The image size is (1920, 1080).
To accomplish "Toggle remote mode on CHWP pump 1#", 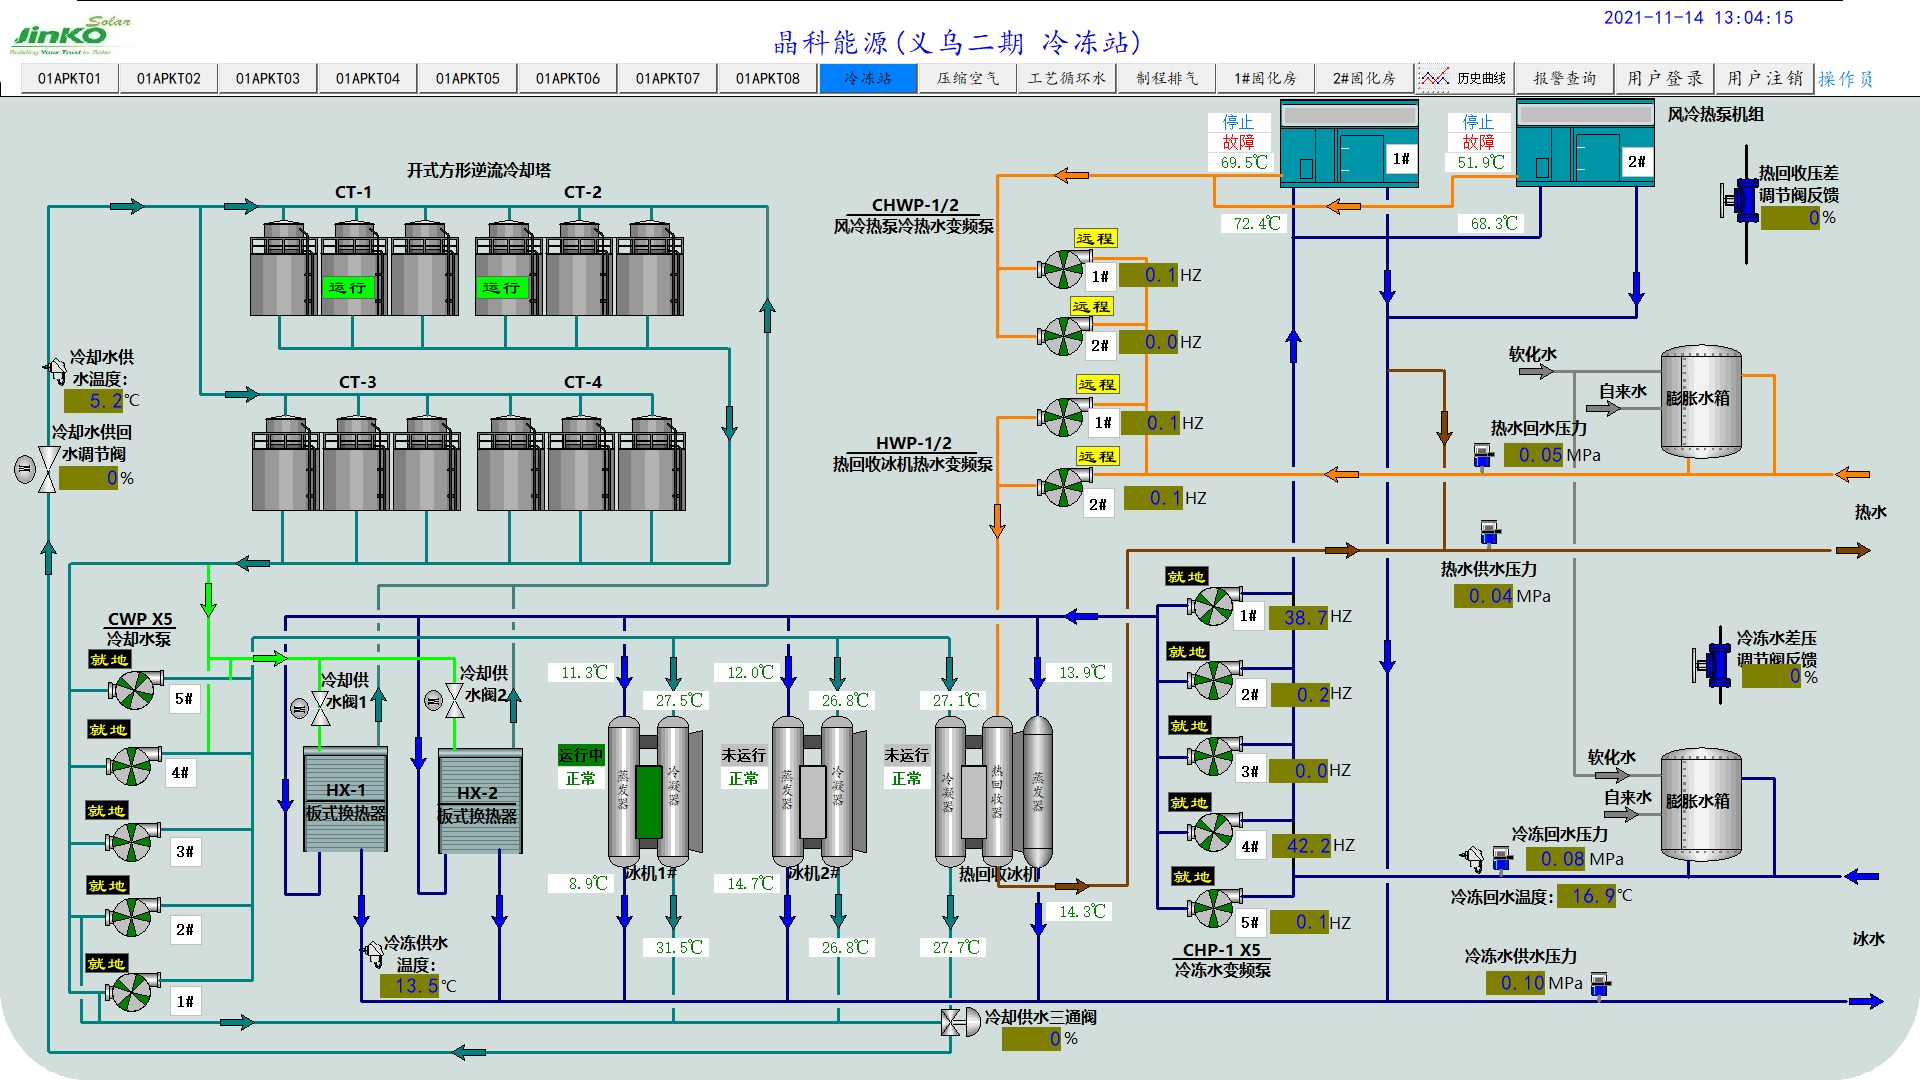I will coord(1095,239).
